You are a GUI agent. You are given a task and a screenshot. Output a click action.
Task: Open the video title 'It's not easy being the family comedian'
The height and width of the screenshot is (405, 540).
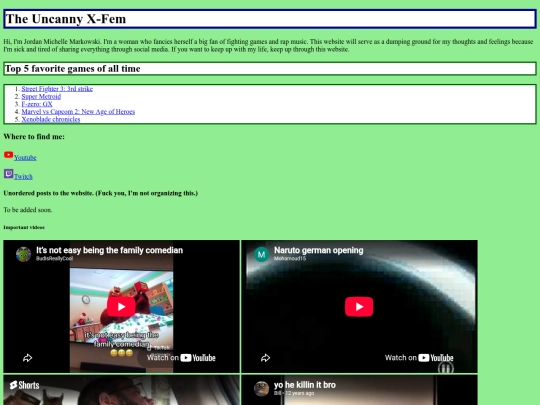pyautogui.click(x=110, y=250)
